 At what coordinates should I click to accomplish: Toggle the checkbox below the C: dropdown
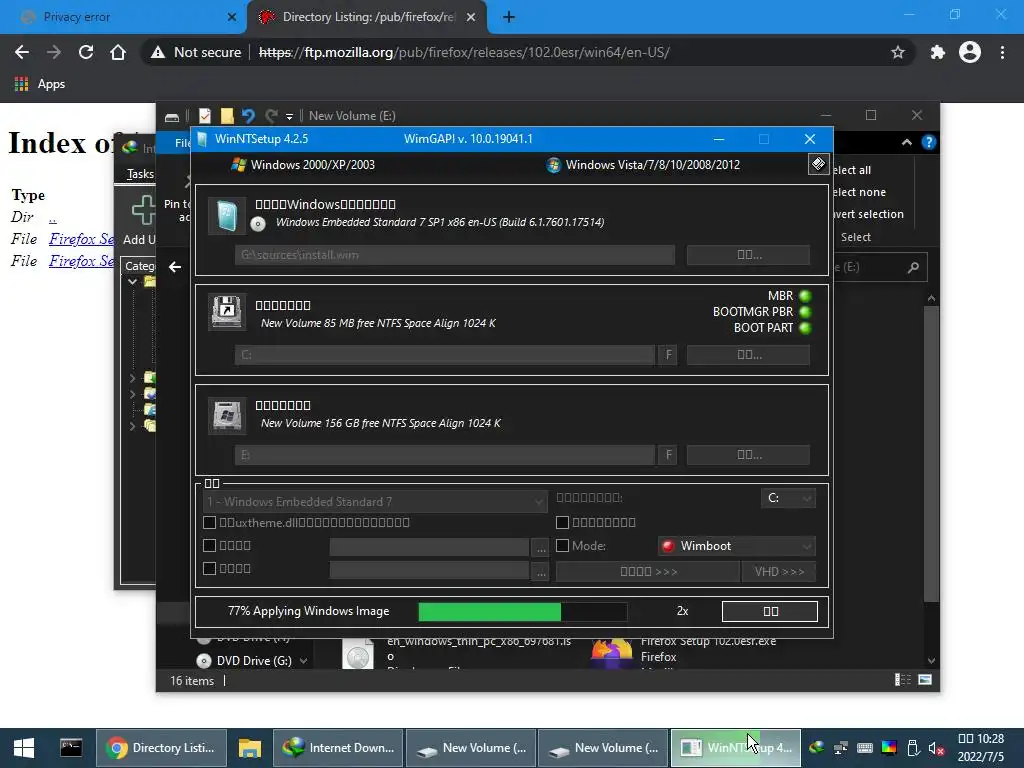coord(562,522)
